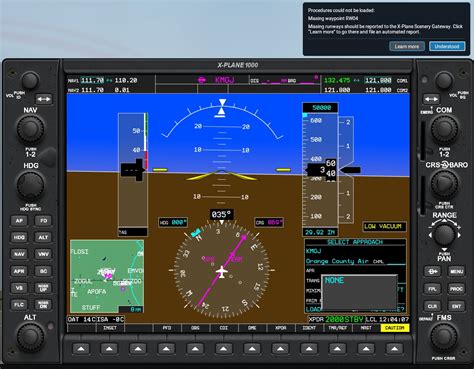The height and width of the screenshot is (369, 474).
Task: Click the leftmost softkey arrow on the bottom bezel
Action: (x=81, y=349)
